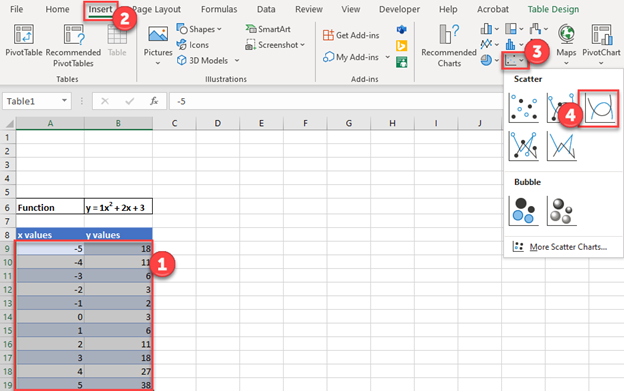
Task: Open the 3D Models dropdown arrow
Action: tap(237, 60)
